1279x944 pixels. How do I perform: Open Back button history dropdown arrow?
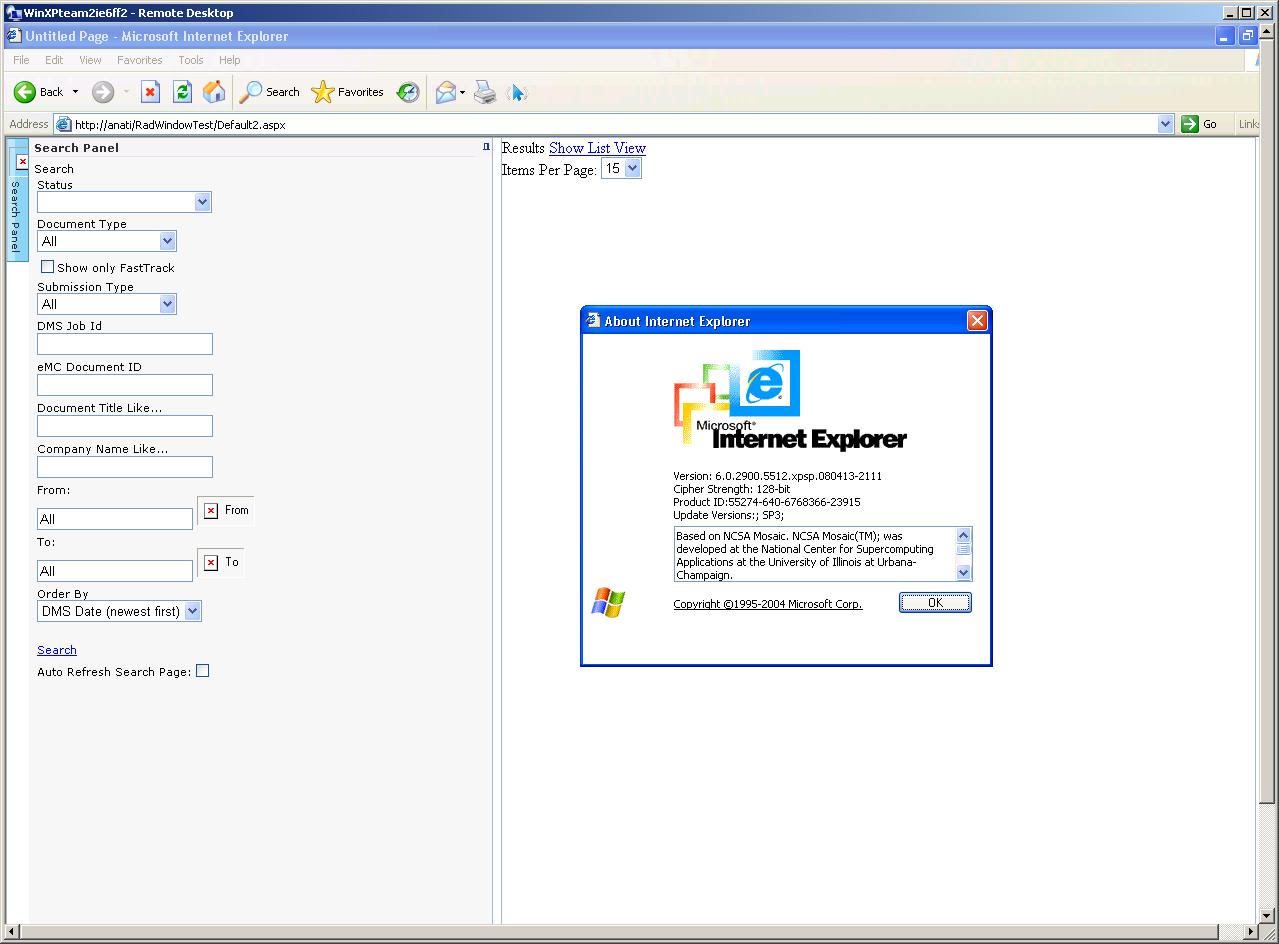pos(75,92)
